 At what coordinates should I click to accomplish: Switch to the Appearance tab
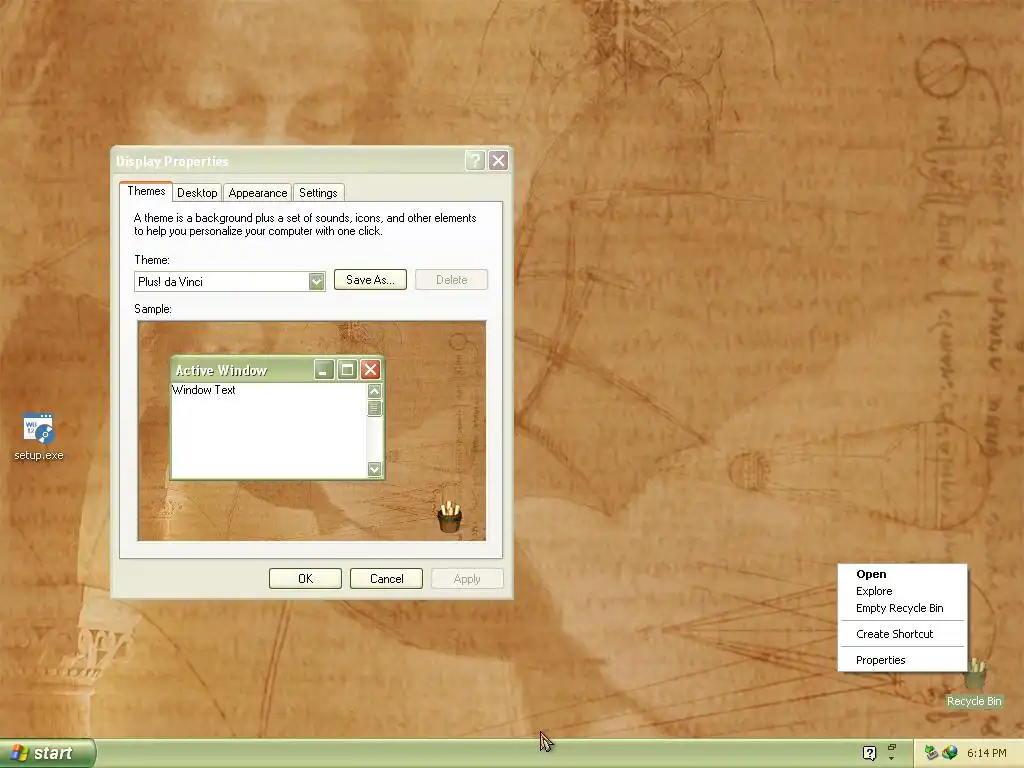pos(258,193)
